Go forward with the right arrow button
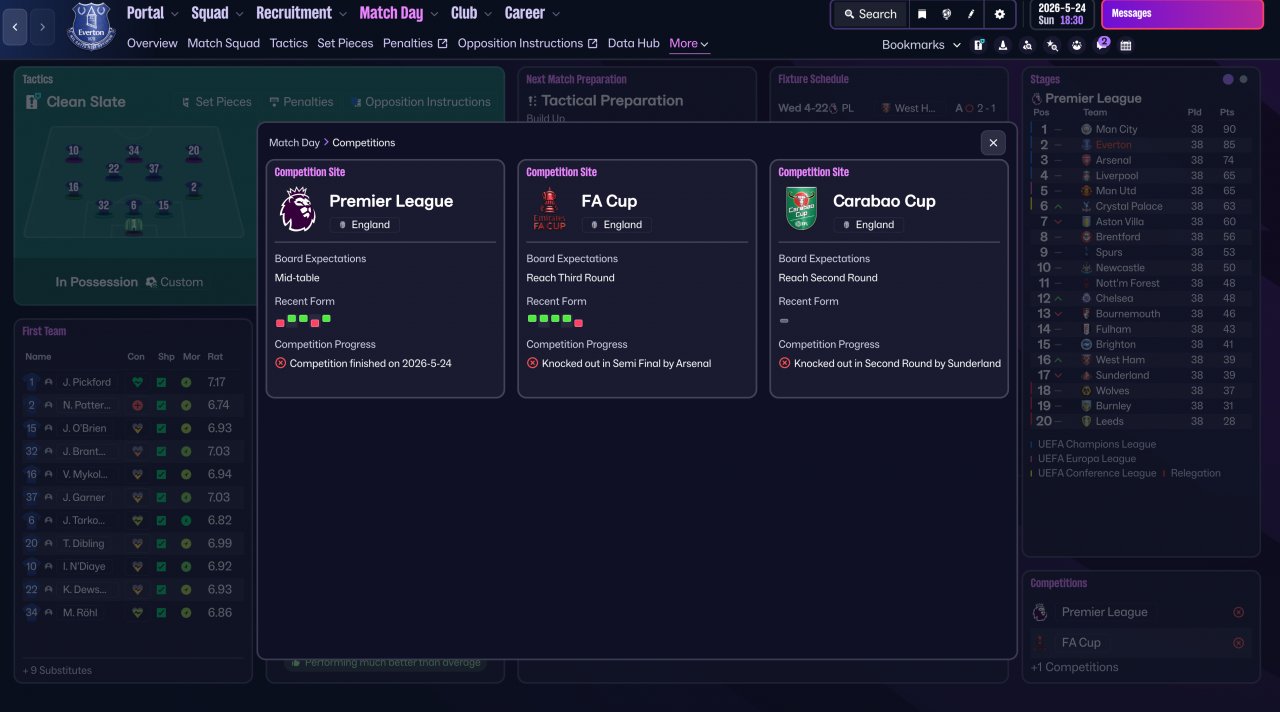The width and height of the screenshot is (1280, 712). pos(41,27)
